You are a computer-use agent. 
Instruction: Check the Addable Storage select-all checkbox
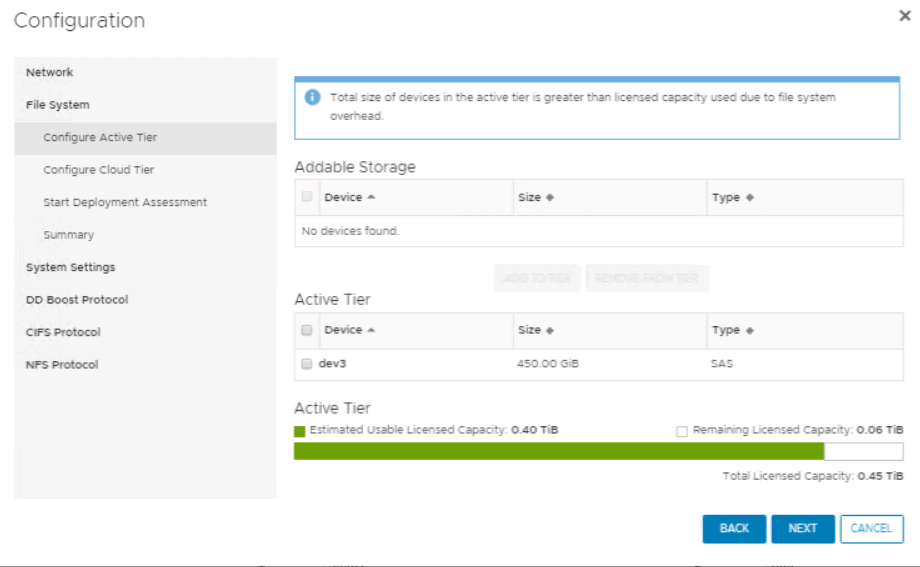click(x=307, y=198)
